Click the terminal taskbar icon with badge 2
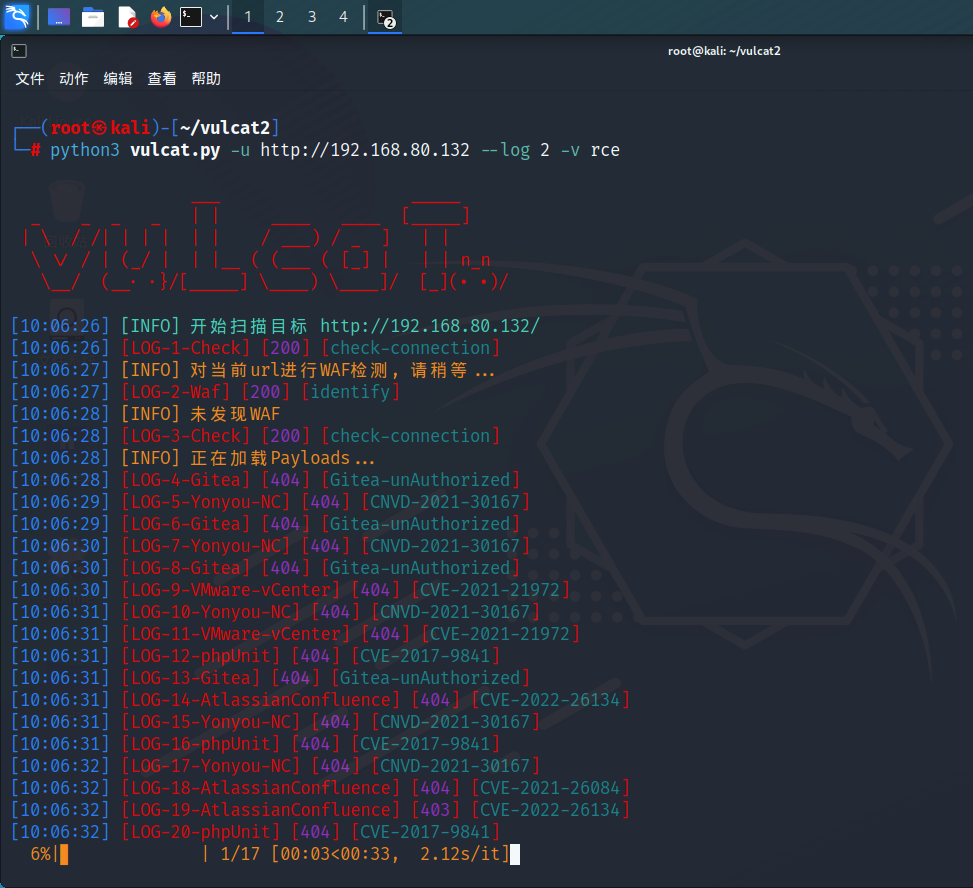The height and width of the screenshot is (888, 973). tap(385, 17)
